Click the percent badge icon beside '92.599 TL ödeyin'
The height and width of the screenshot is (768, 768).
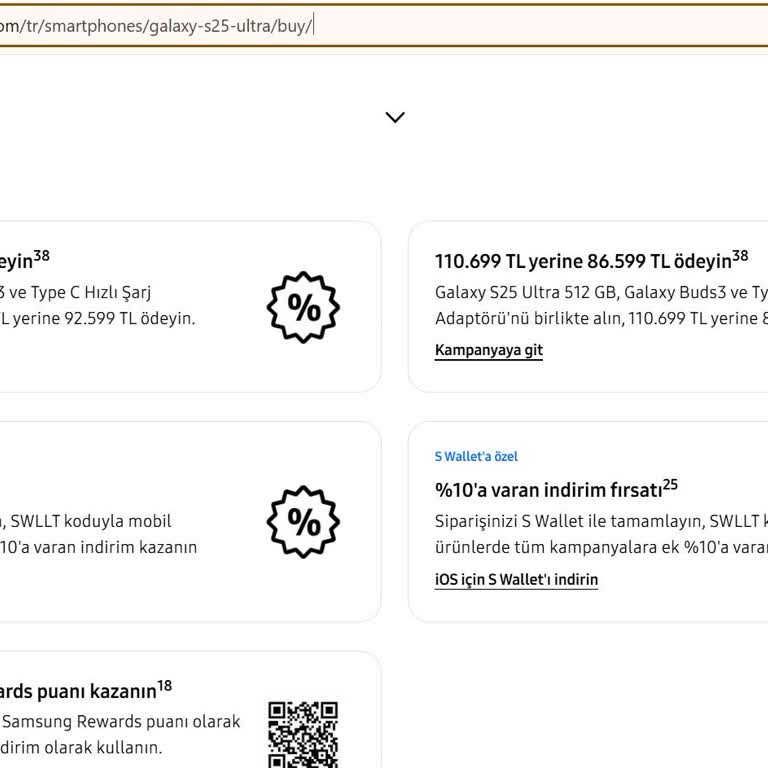click(x=303, y=307)
